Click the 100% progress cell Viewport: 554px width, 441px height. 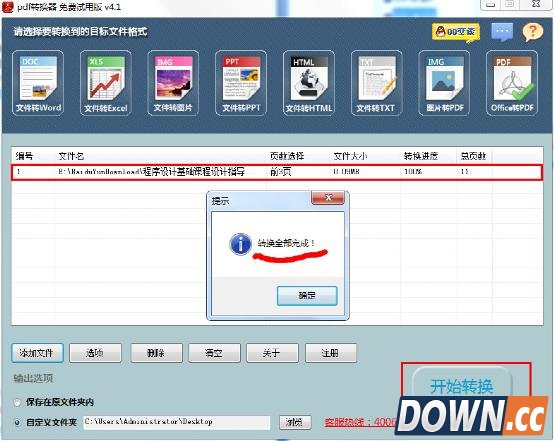click(x=413, y=172)
